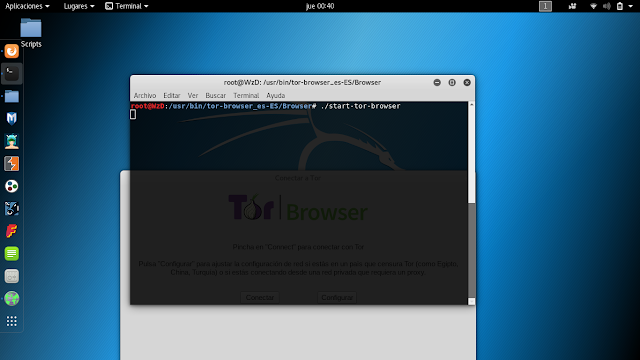Open the Archivo menu in the terminal
The image size is (640, 360).
pos(145,96)
